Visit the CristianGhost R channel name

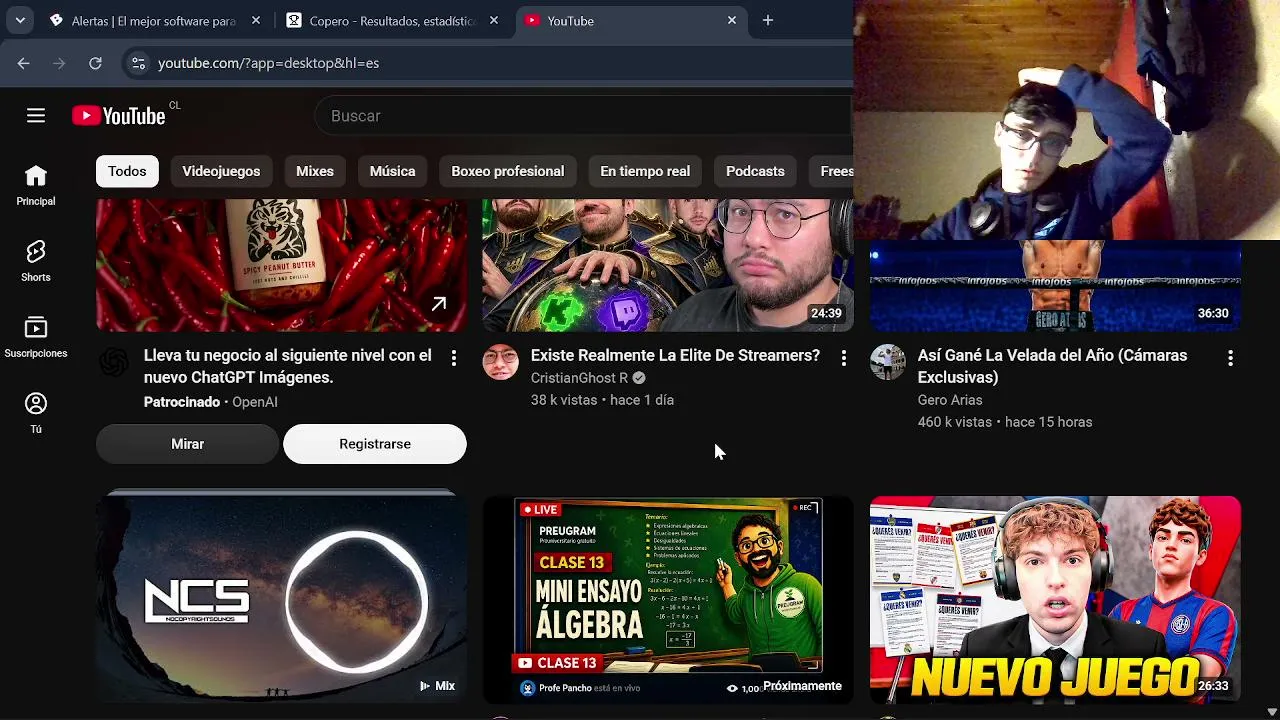point(579,378)
